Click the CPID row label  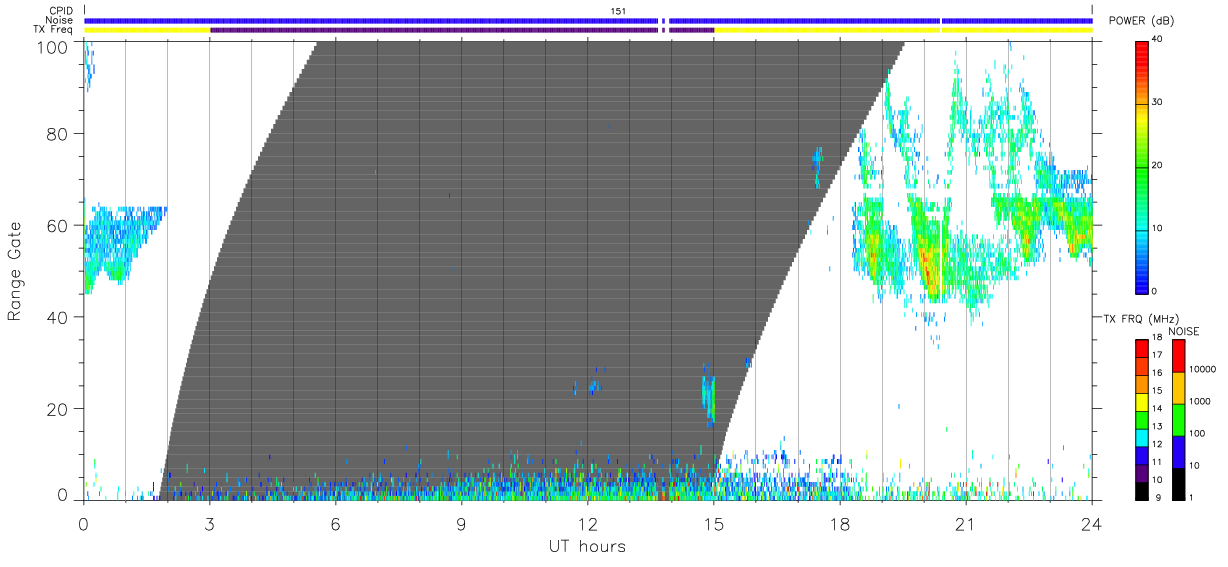(61, 11)
